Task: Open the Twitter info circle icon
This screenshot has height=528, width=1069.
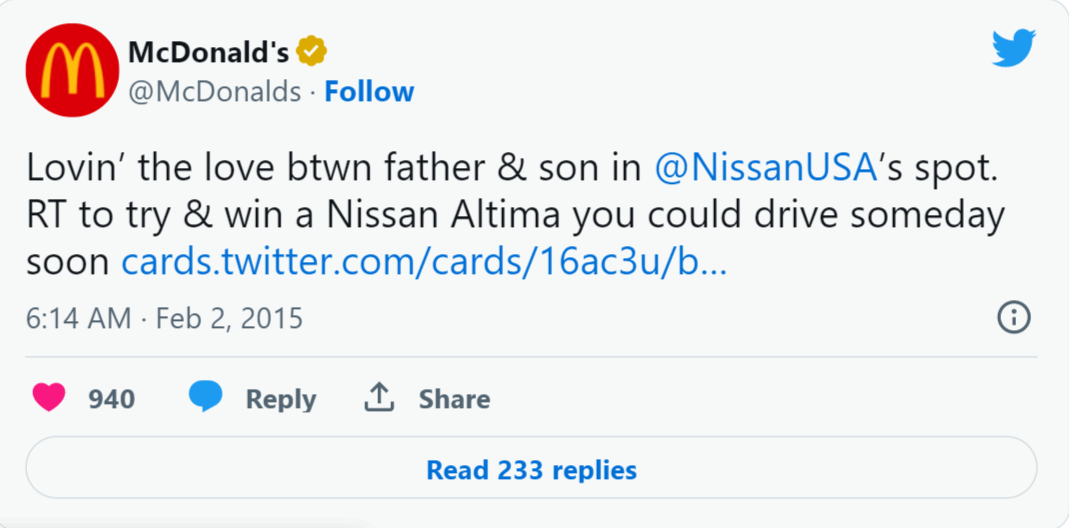Action: [1014, 318]
